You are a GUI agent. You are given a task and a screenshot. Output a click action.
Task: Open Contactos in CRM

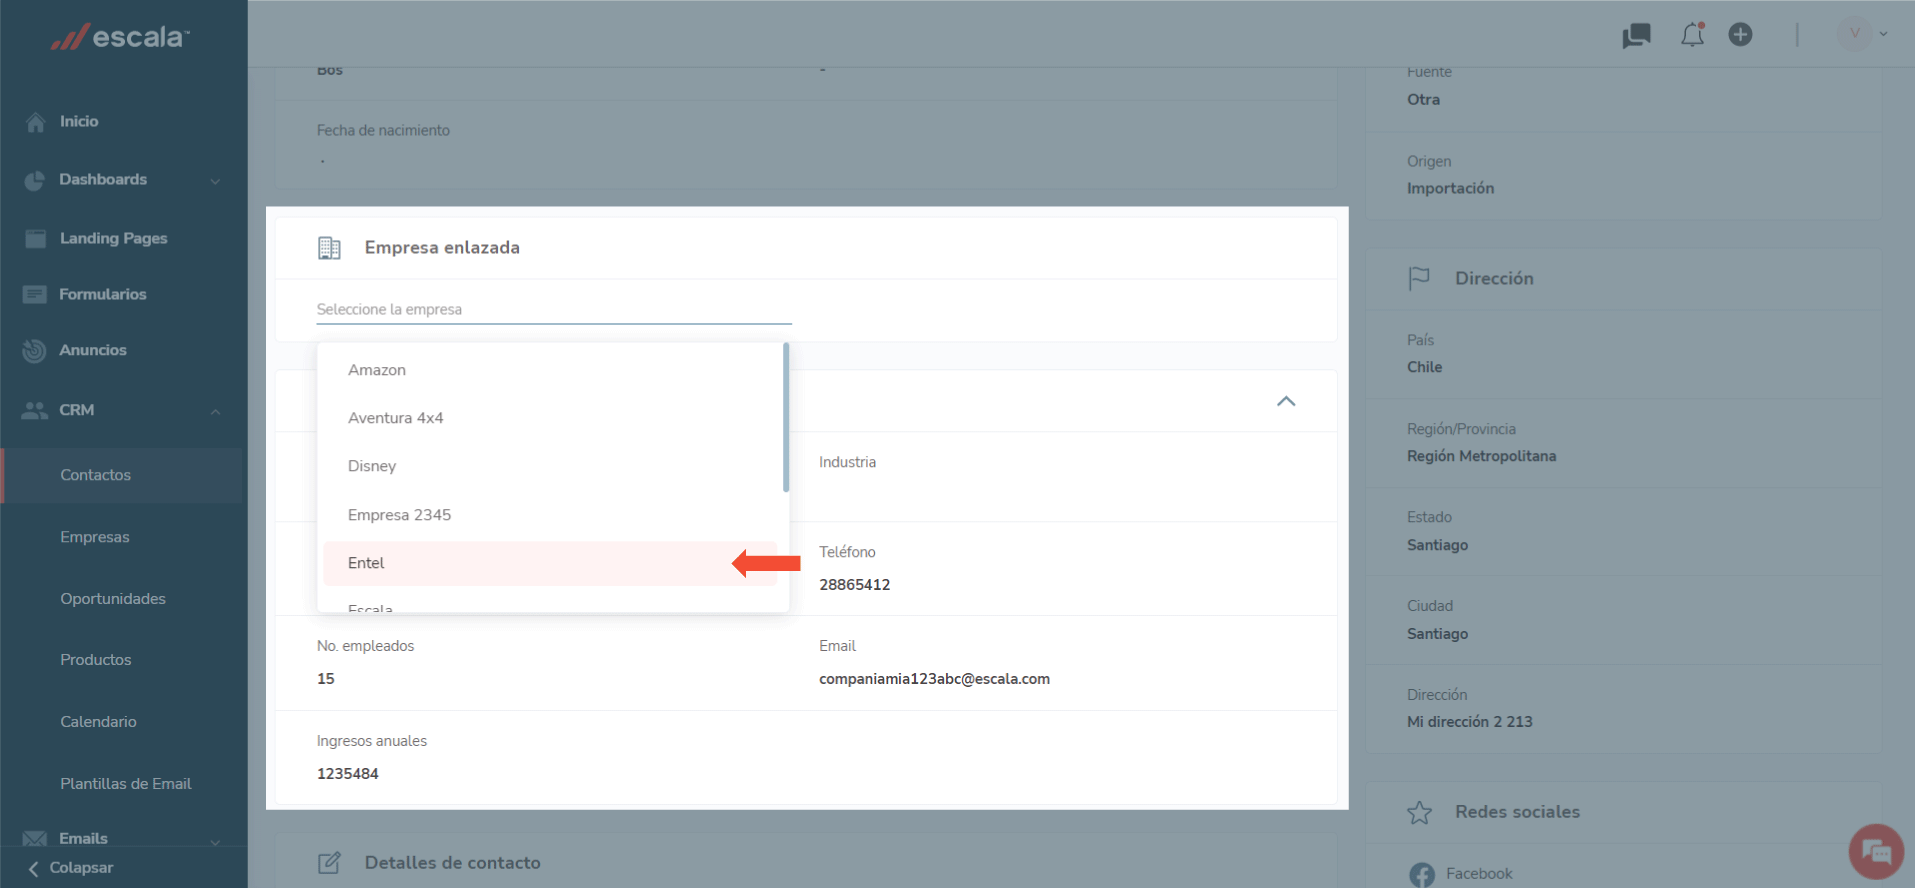[x=95, y=475]
